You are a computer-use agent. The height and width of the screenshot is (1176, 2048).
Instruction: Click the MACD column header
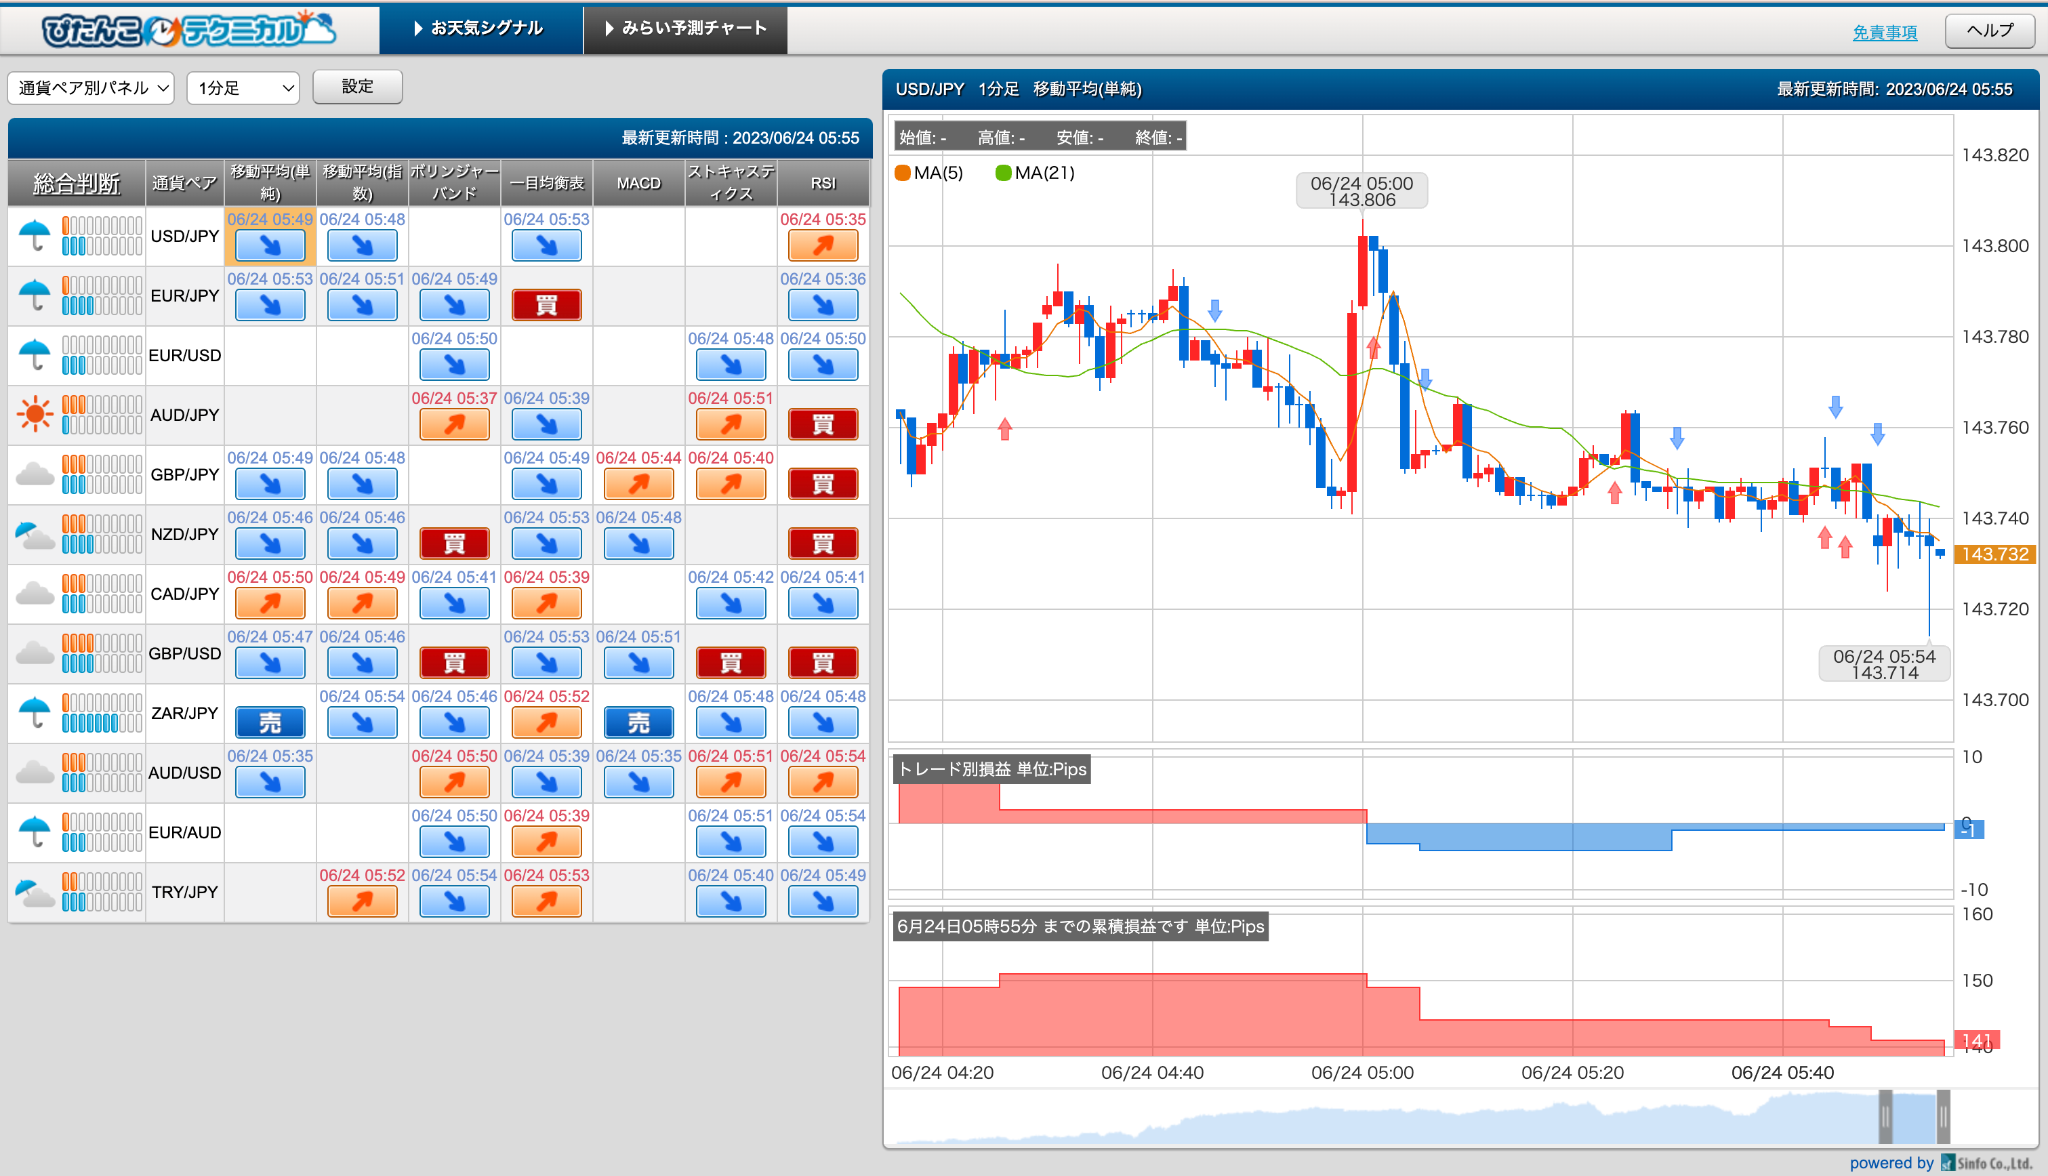[x=639, y=183]
